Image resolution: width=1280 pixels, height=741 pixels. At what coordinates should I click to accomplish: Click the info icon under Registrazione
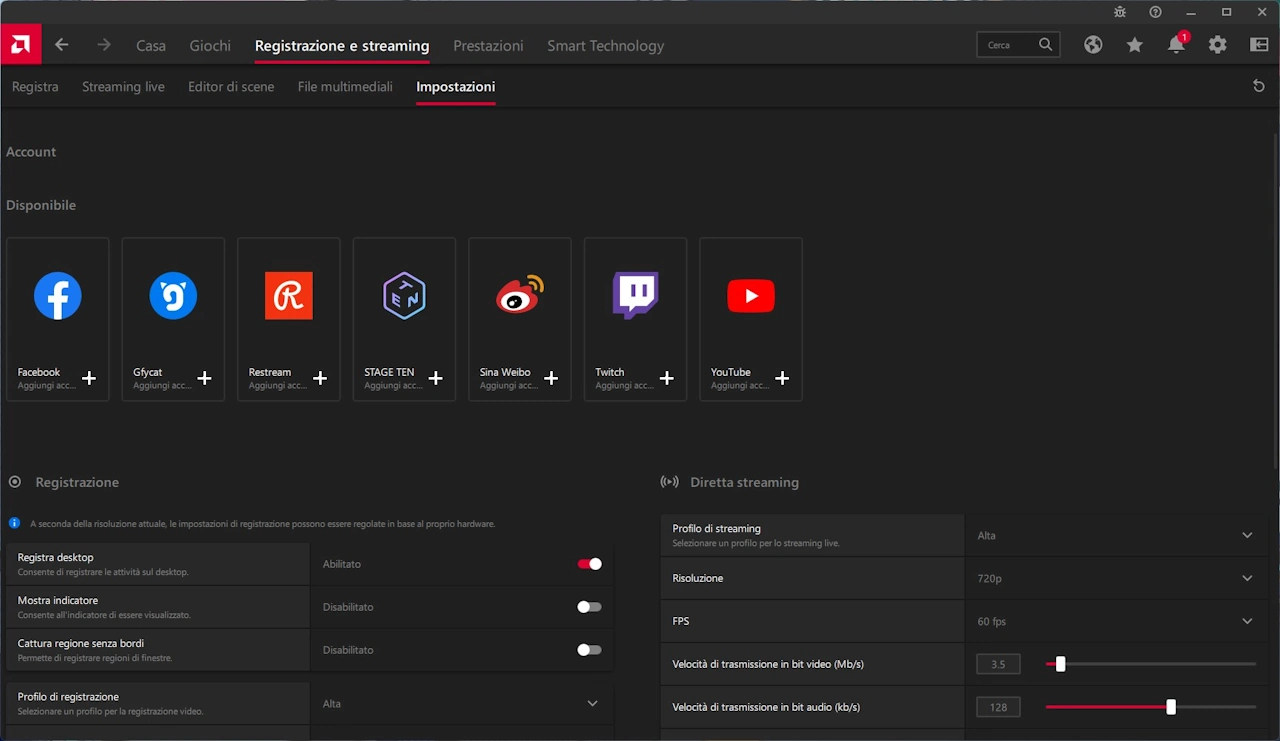14,523
